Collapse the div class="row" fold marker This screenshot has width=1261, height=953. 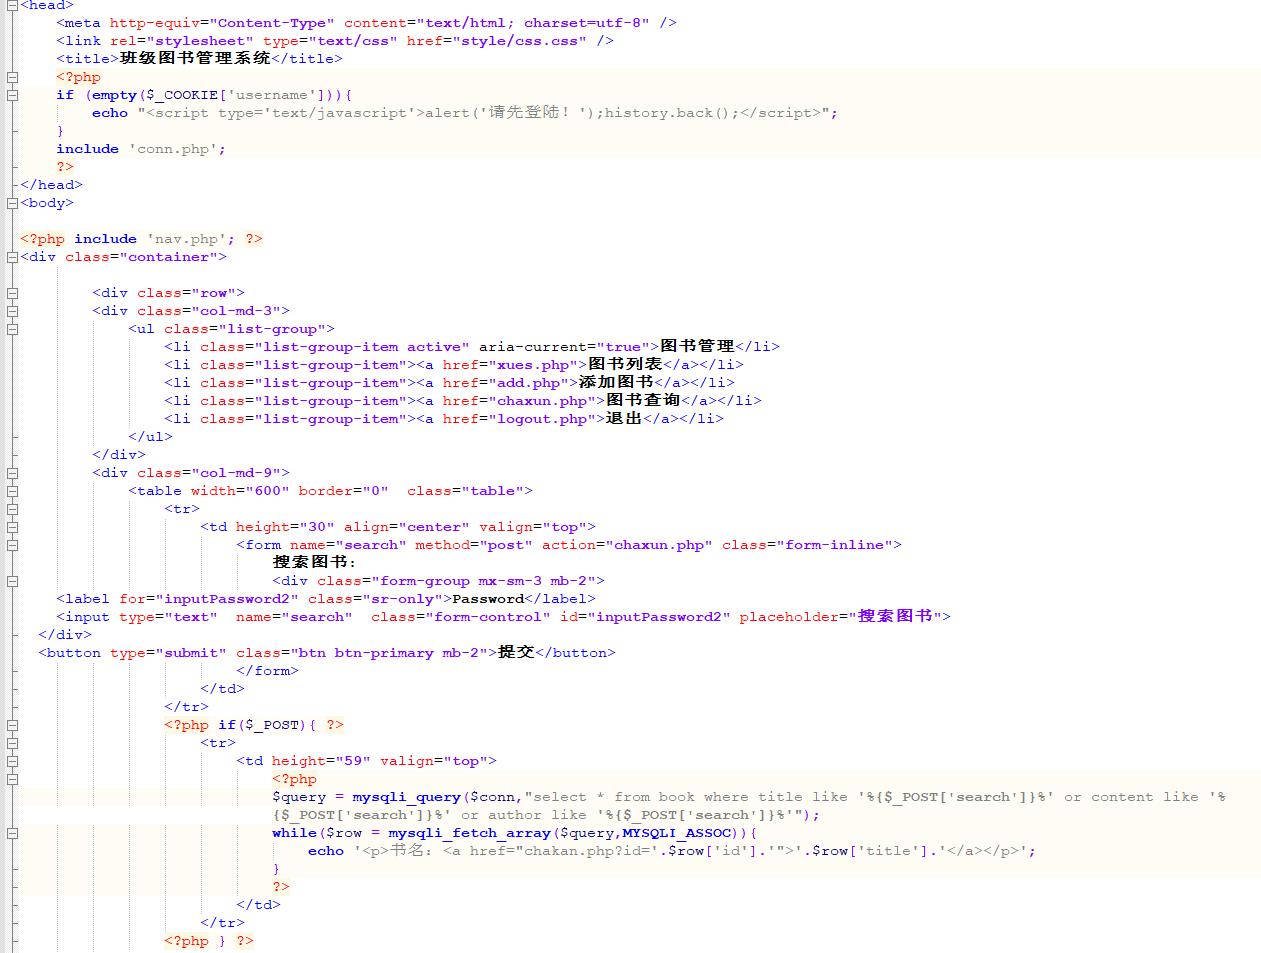coord(12,293)
